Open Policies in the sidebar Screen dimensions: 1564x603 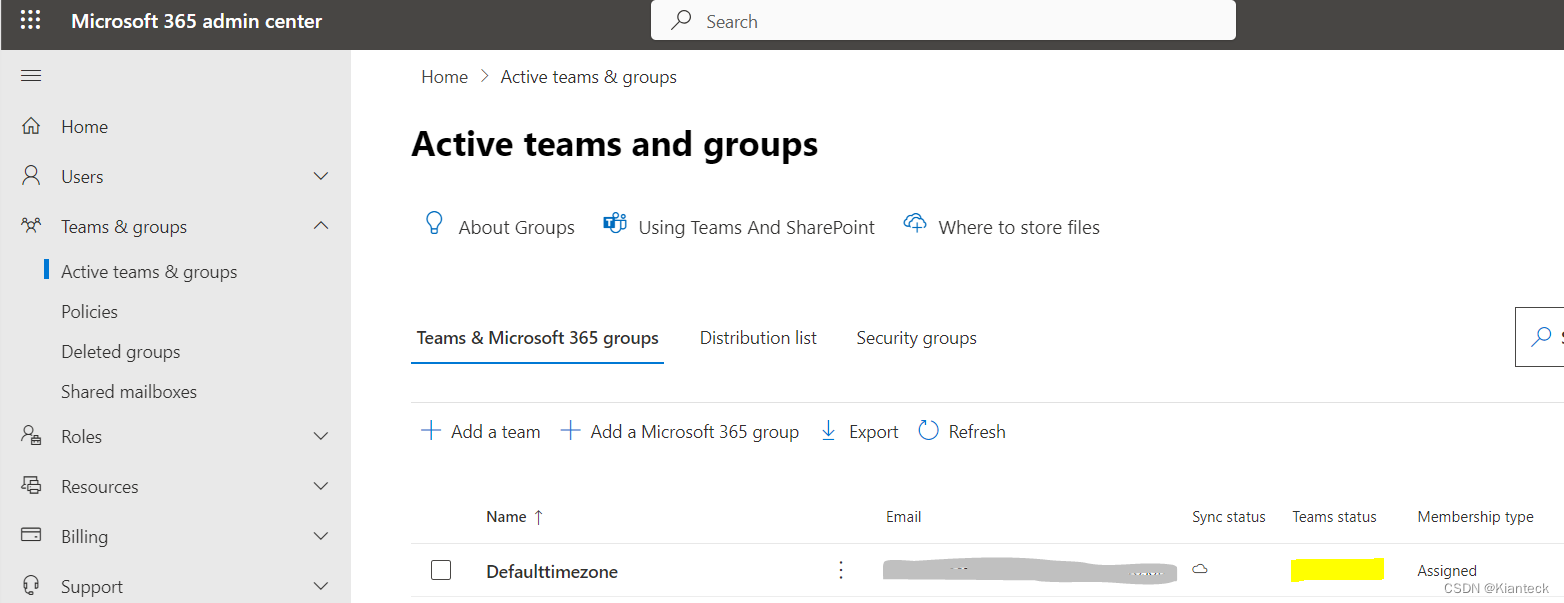(x=89, y=312)
